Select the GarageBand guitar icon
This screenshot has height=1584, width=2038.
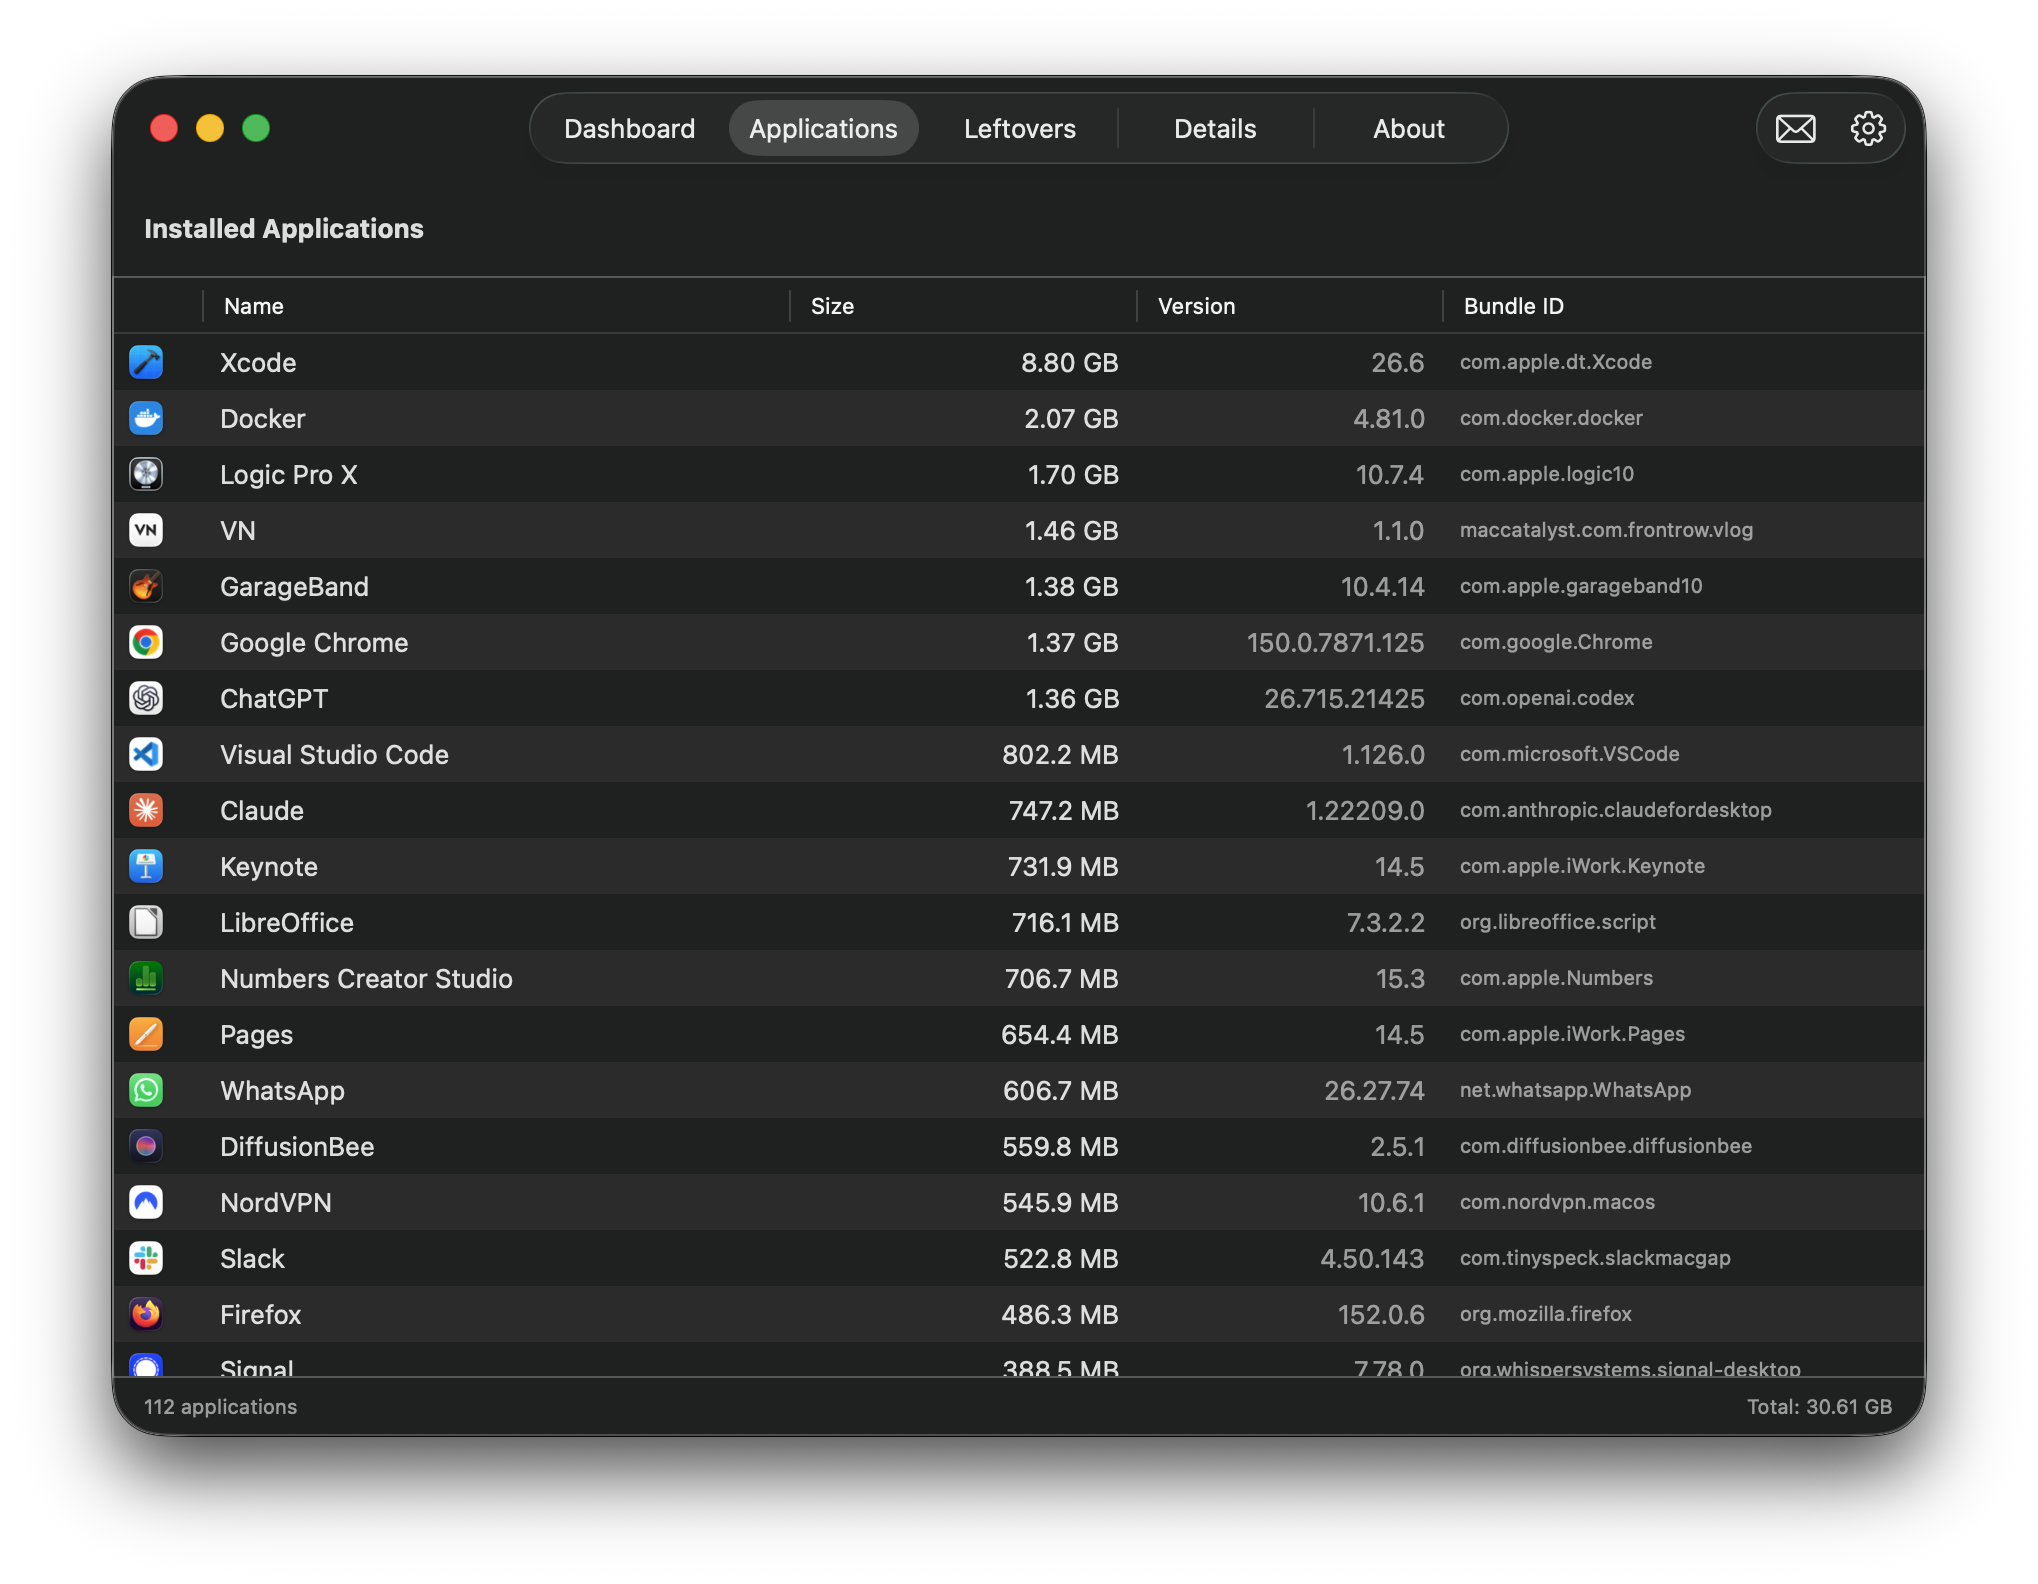point(146,586)
